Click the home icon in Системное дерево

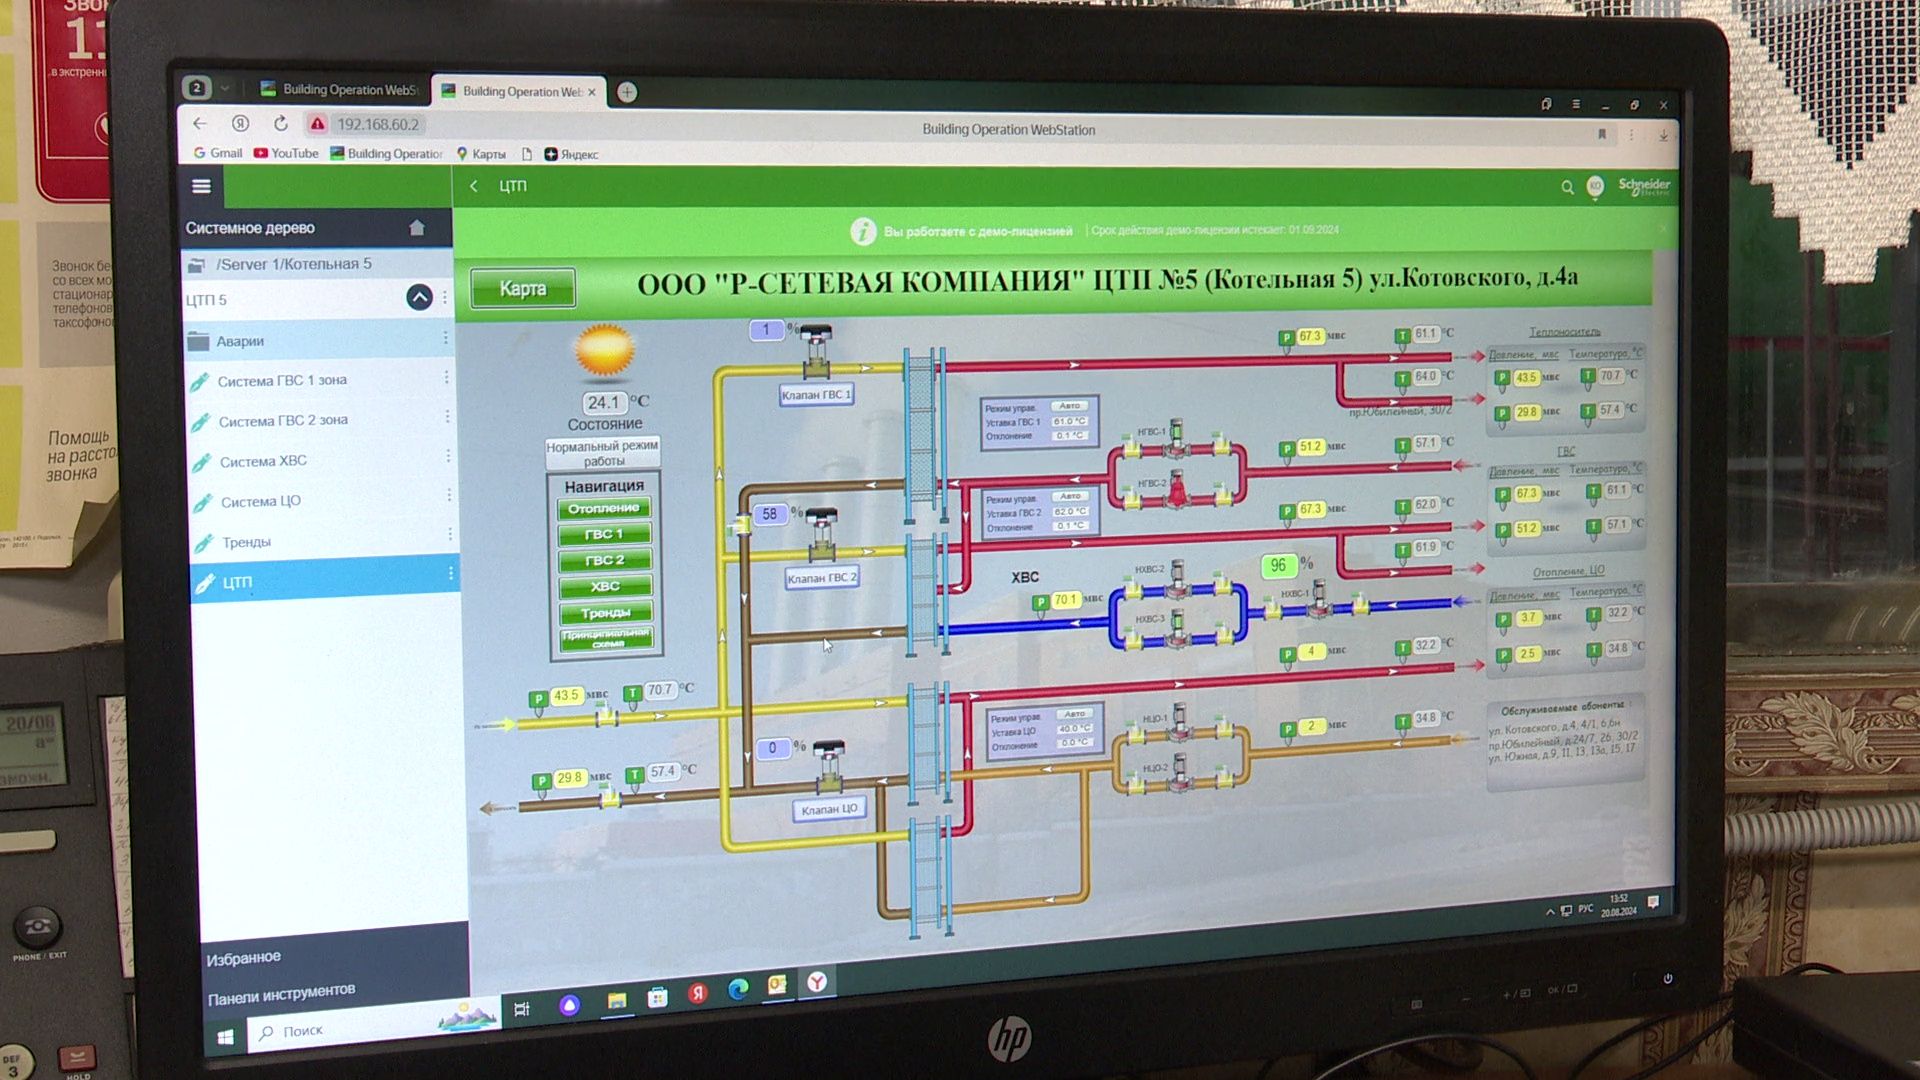coord(417,228)
